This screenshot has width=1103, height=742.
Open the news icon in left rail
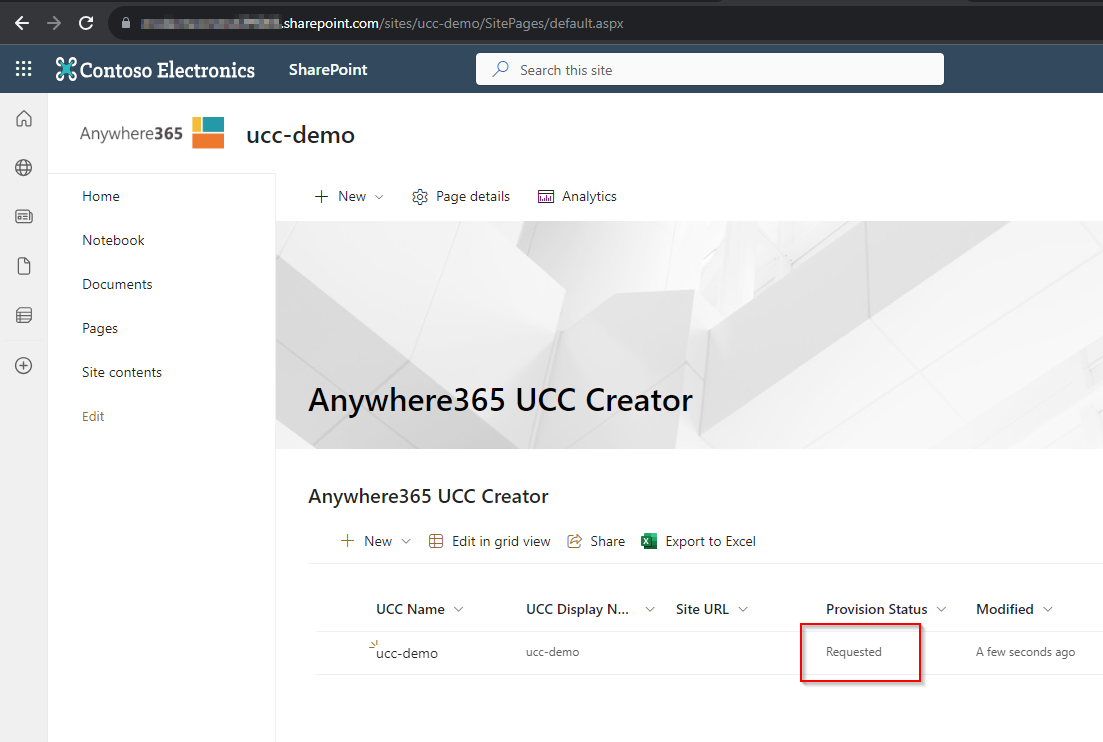click(x=24, y=217)
